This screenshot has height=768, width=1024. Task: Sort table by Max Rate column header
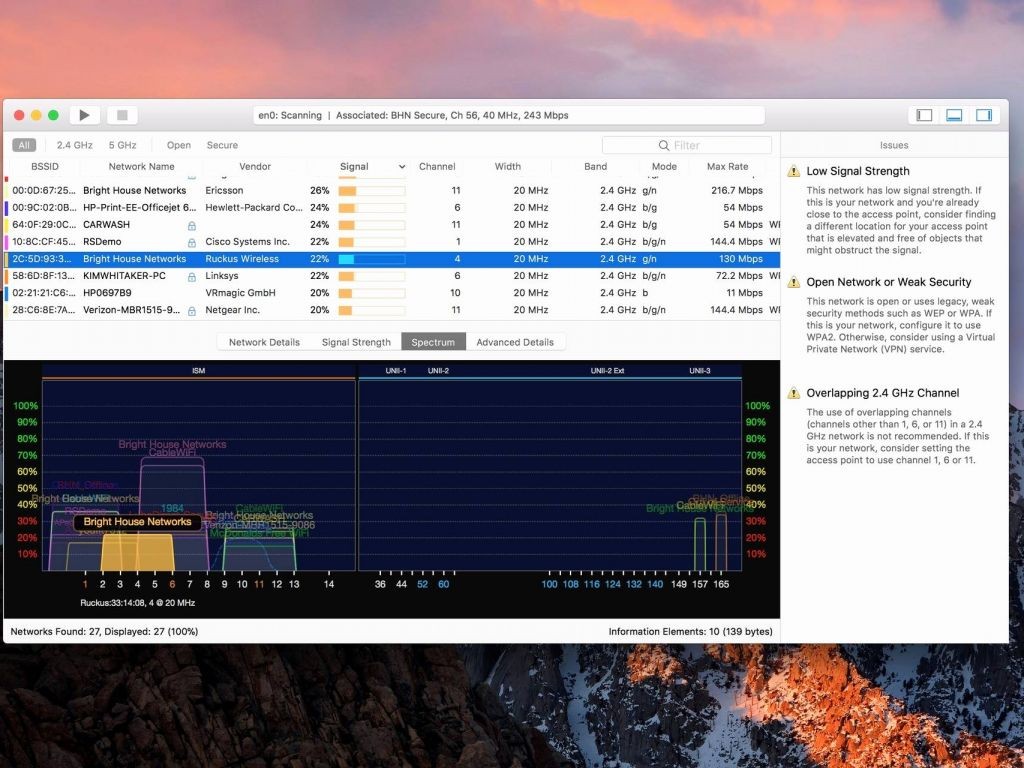[x=727, y=167]
